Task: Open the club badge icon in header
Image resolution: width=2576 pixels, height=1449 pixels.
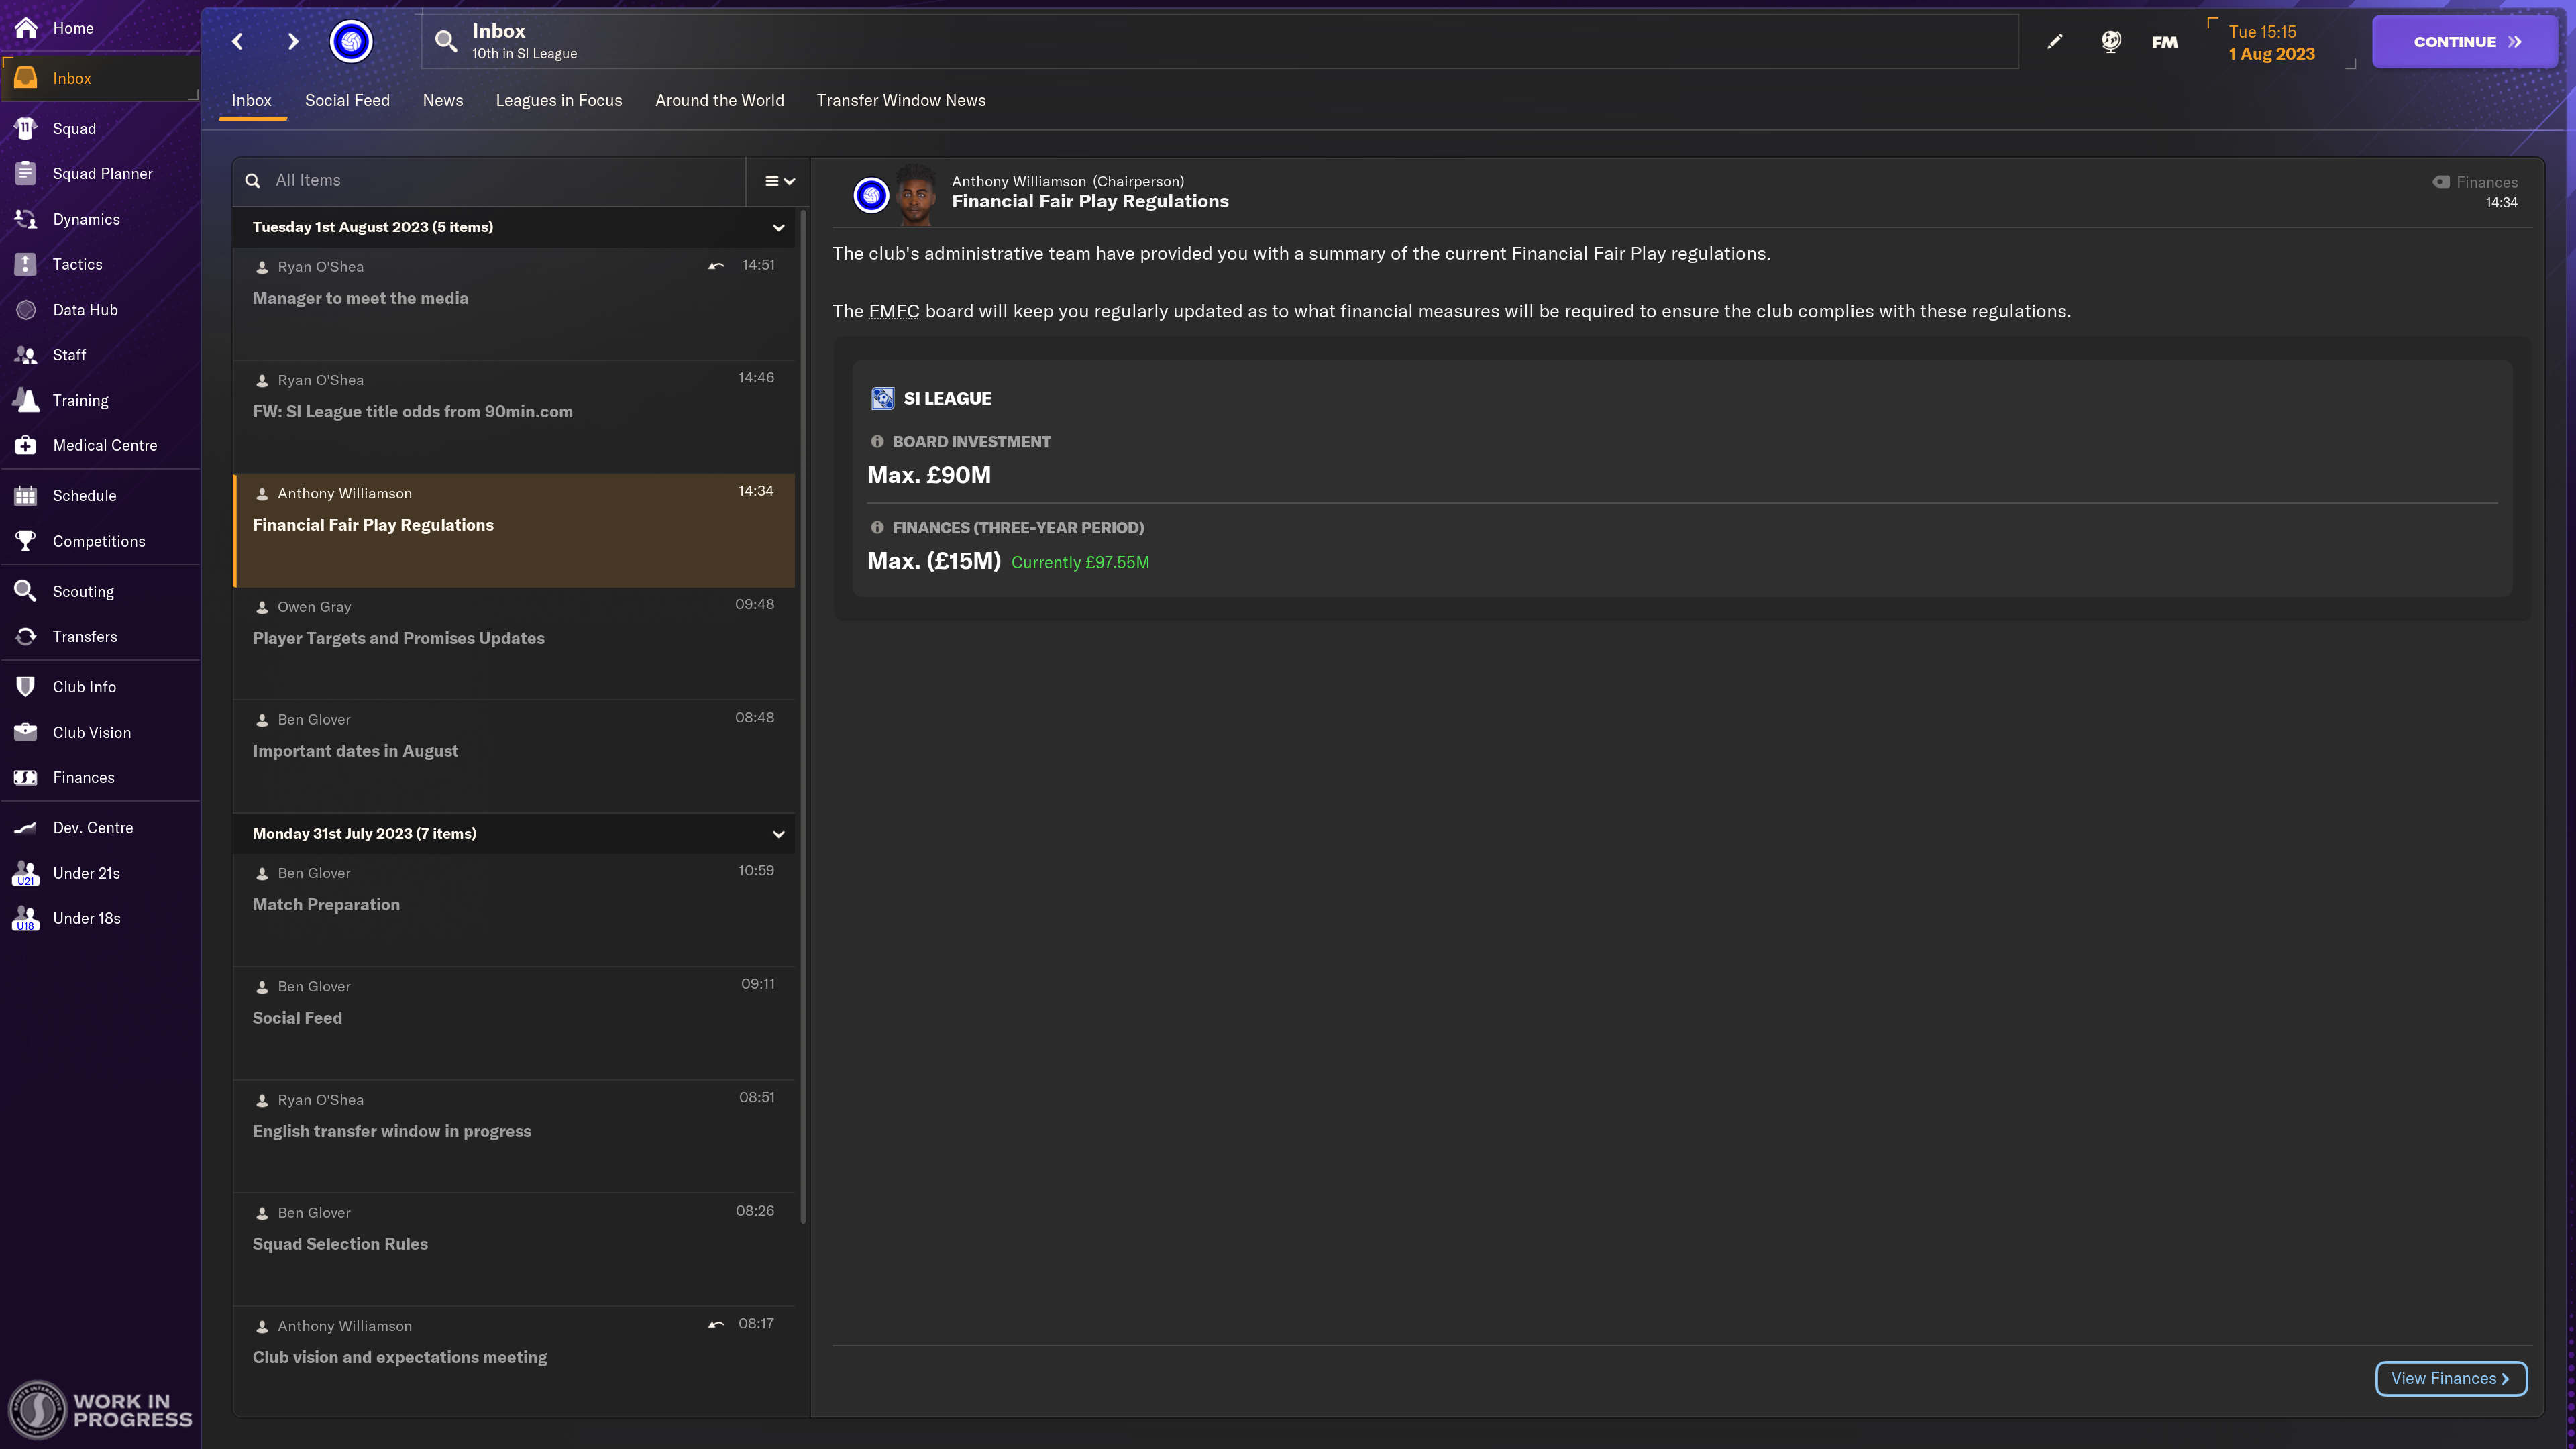Action: 351,41
